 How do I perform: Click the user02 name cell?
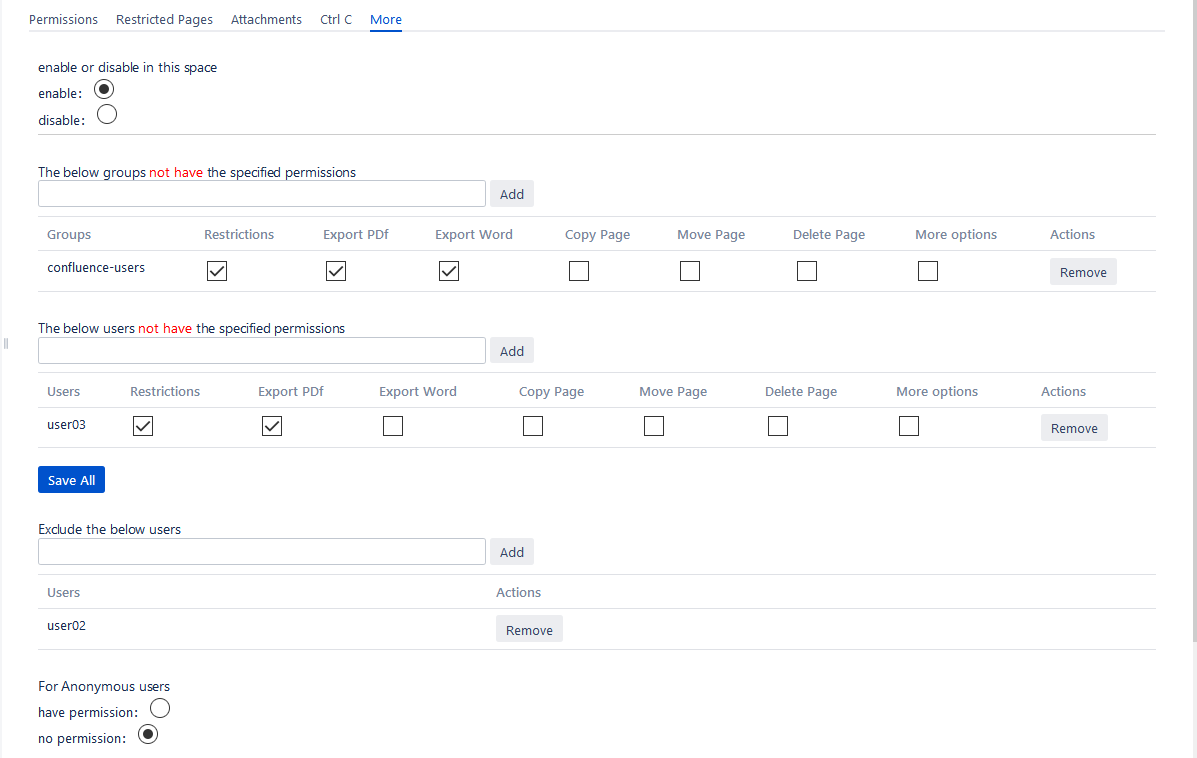coord(66,625)
